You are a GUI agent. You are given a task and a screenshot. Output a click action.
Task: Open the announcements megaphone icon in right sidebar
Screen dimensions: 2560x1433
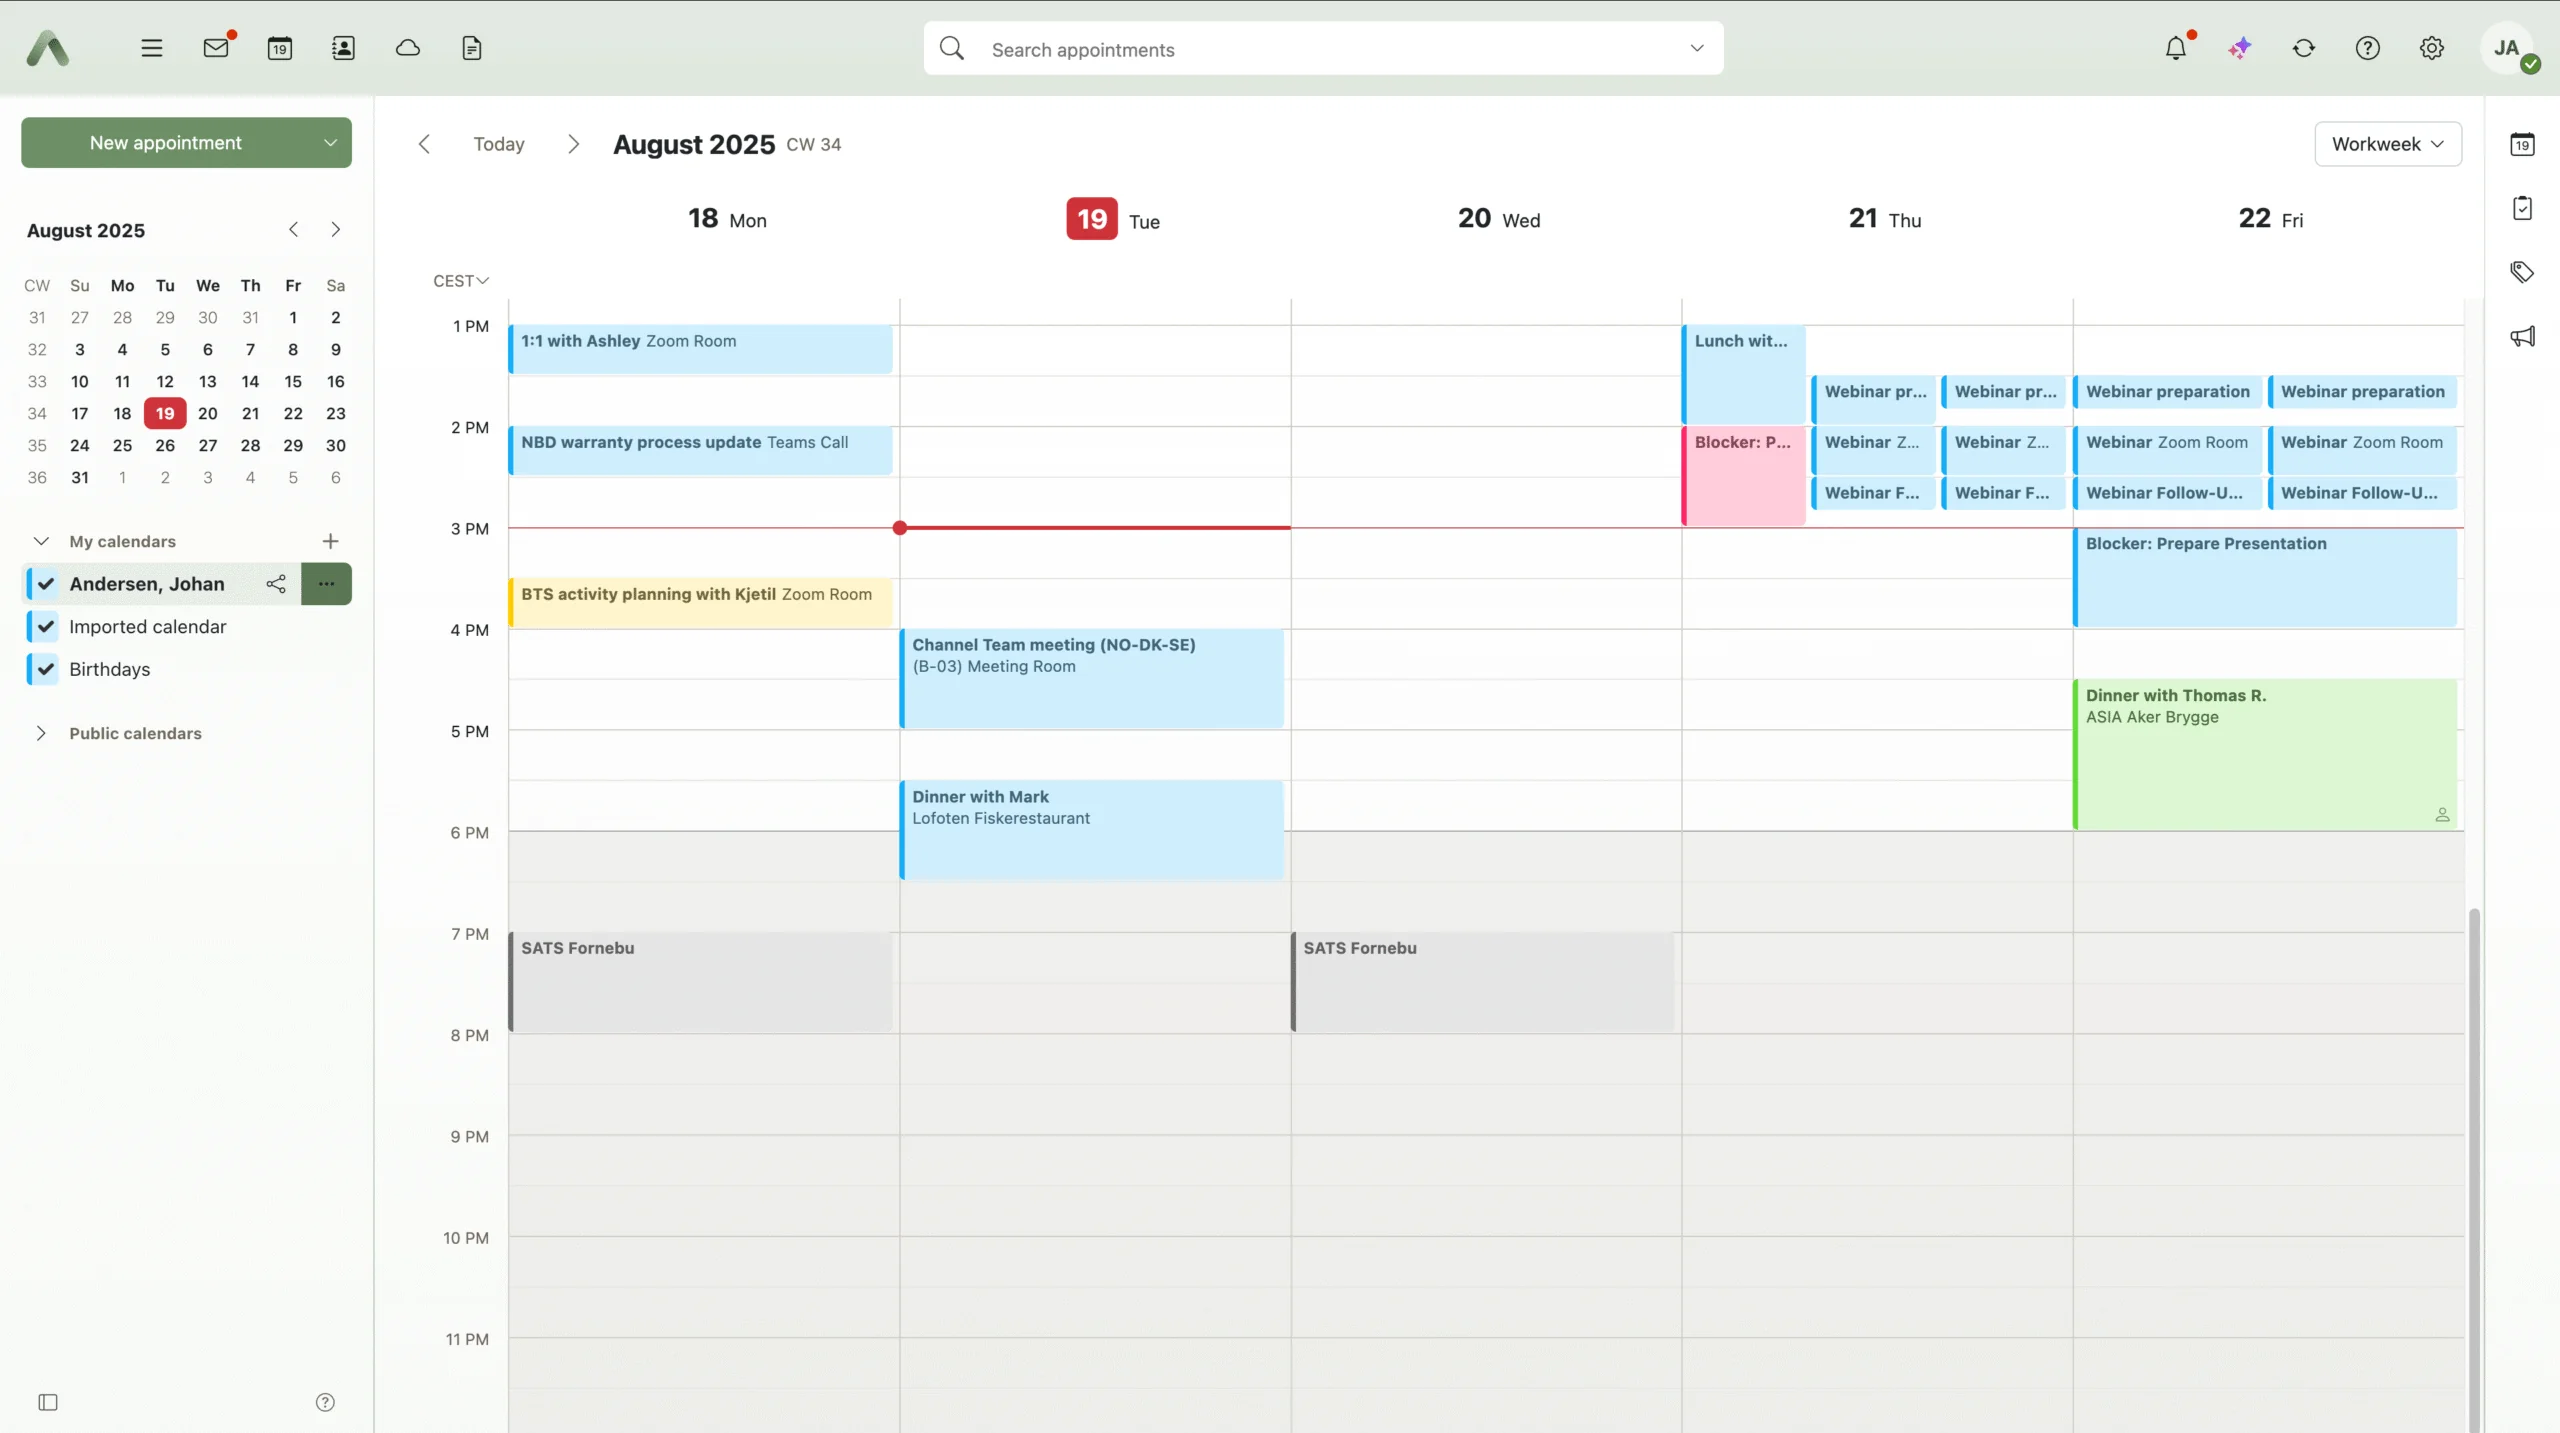[2522, 336]
